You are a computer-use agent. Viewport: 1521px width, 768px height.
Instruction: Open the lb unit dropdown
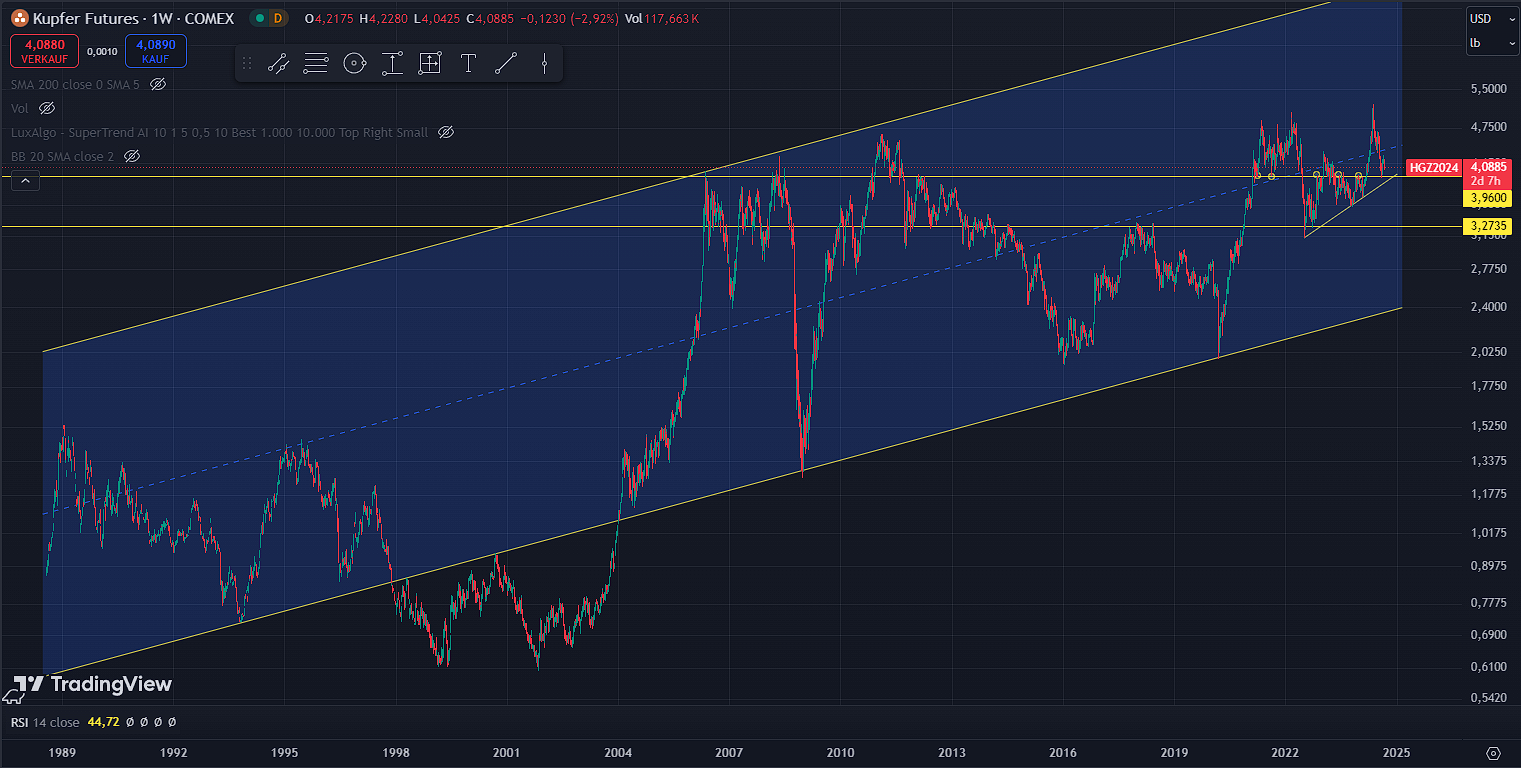pyautogui.click(x=1493, y=43)
